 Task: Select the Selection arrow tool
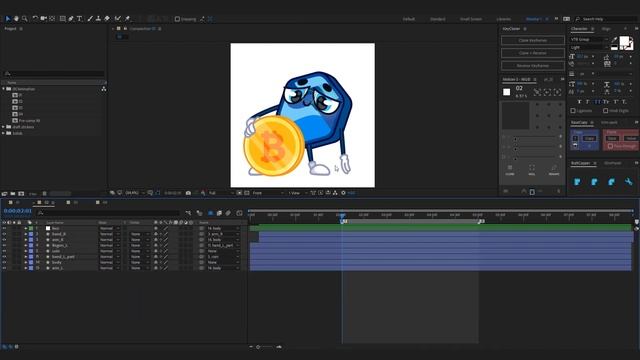click(x=8, y=19)
